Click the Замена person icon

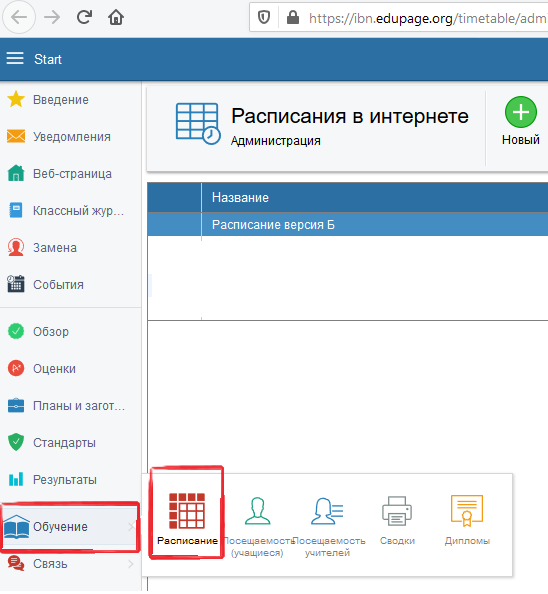pyautogui.click(x=16, y=247)
